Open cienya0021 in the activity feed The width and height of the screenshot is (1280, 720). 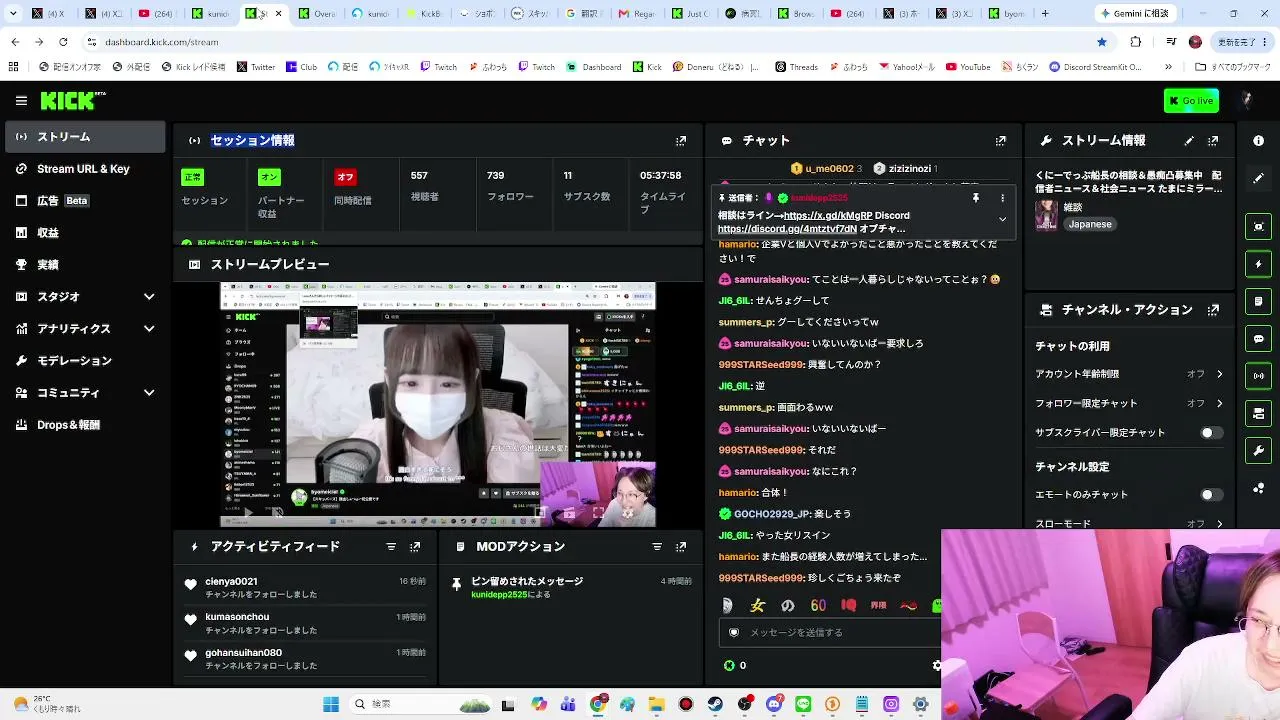pos(231,582)
